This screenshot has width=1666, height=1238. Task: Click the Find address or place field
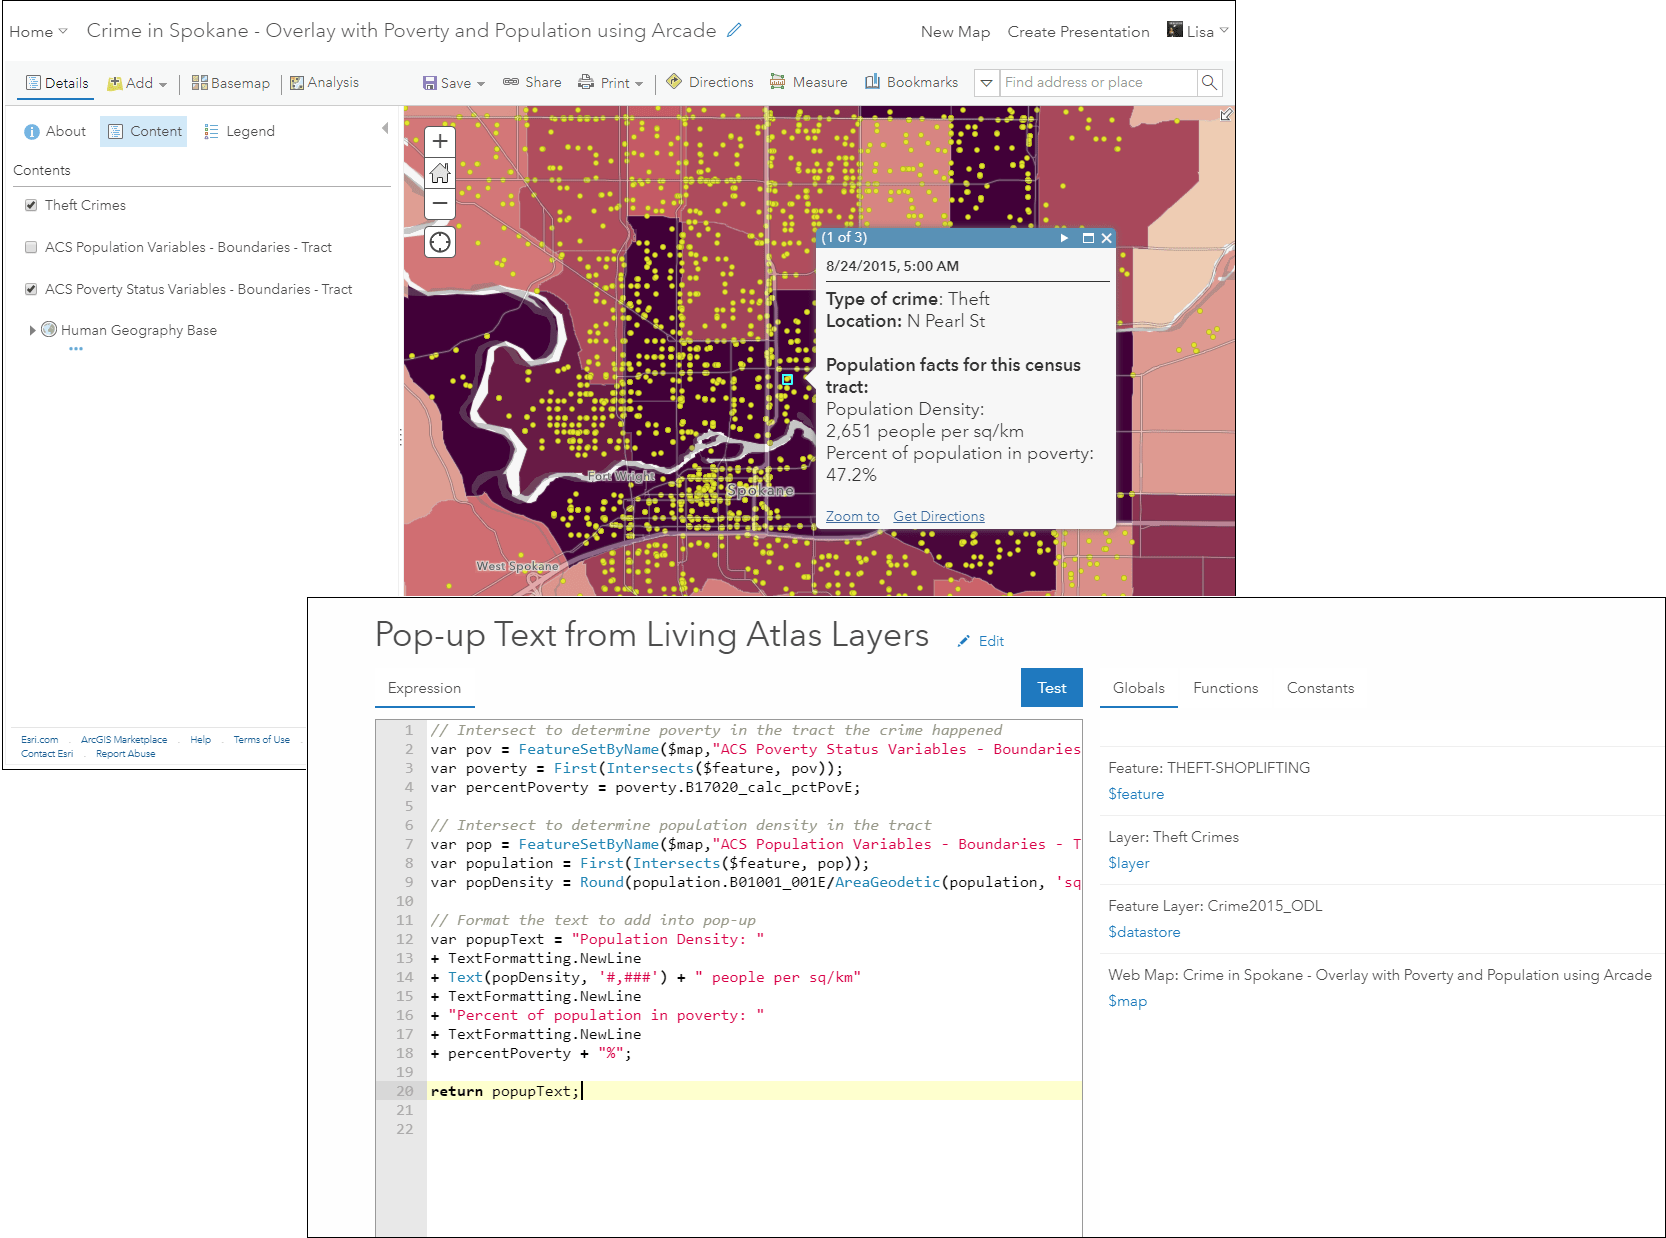(x=1097, y=82)
